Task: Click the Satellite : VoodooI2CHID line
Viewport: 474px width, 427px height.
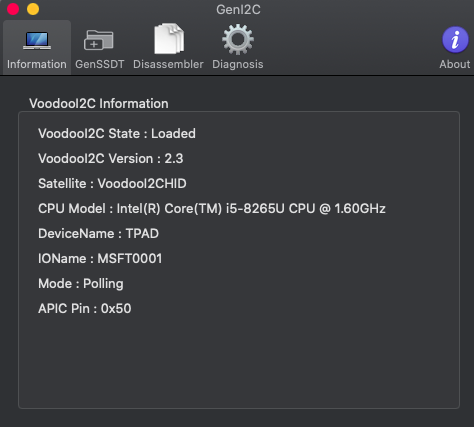Action: (112, 184)
